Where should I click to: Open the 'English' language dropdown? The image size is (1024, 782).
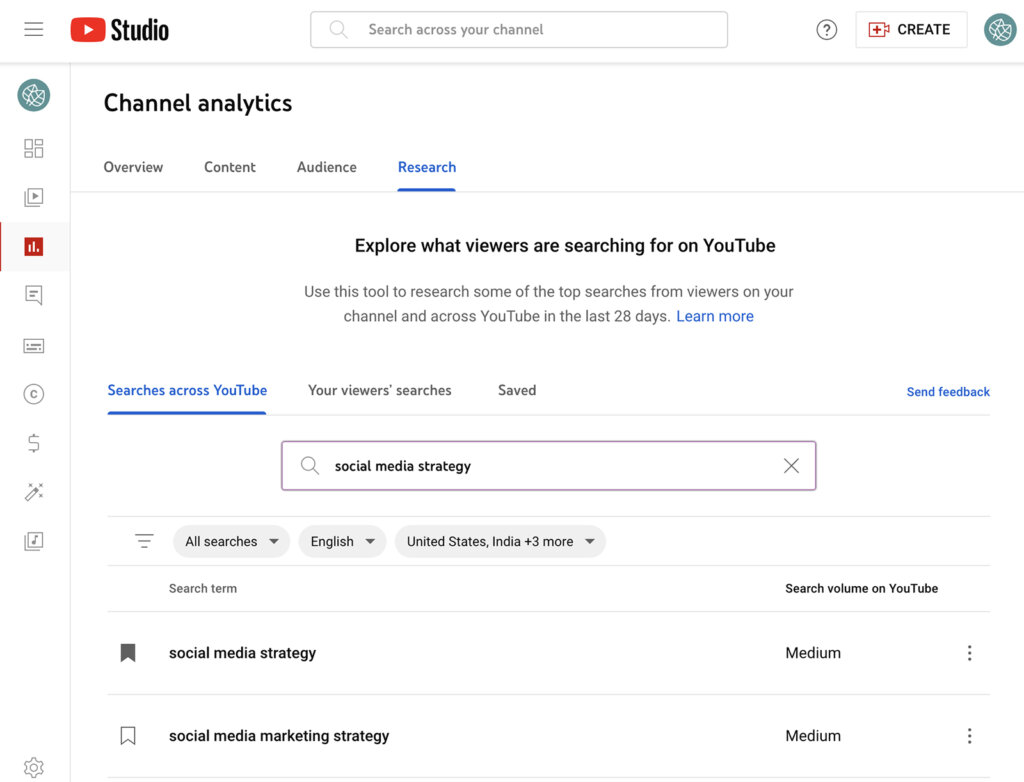[x=342, y=540]
